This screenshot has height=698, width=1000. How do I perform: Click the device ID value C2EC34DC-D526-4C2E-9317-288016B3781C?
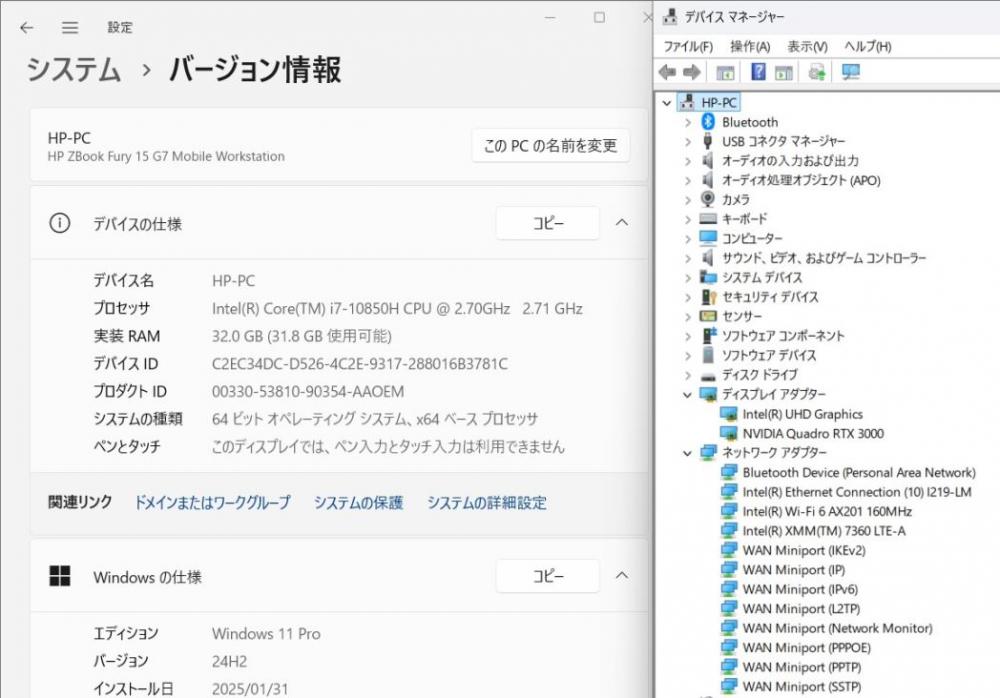click(x=360, y=364)
